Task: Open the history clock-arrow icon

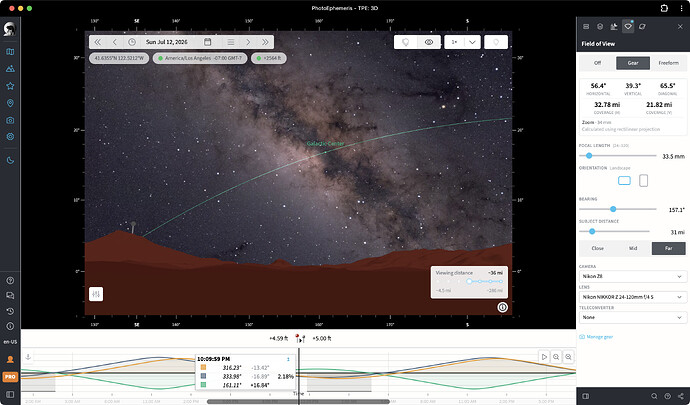Action: click(10, 311)
